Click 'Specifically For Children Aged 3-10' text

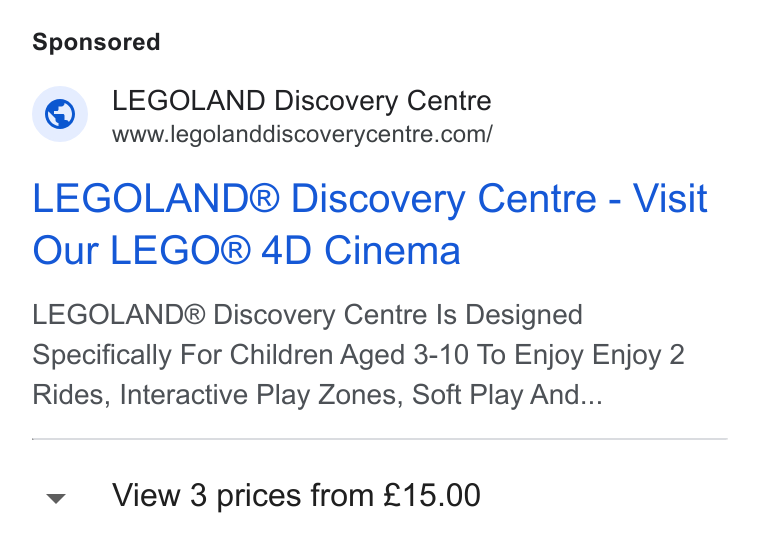[251, 355]
